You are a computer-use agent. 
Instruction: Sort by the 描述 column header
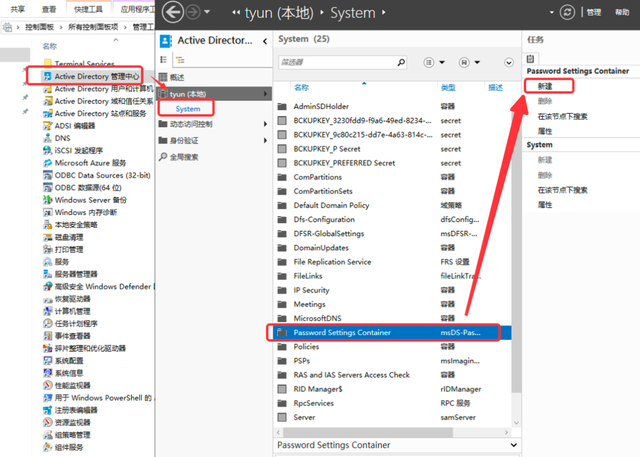pos(496,87)
